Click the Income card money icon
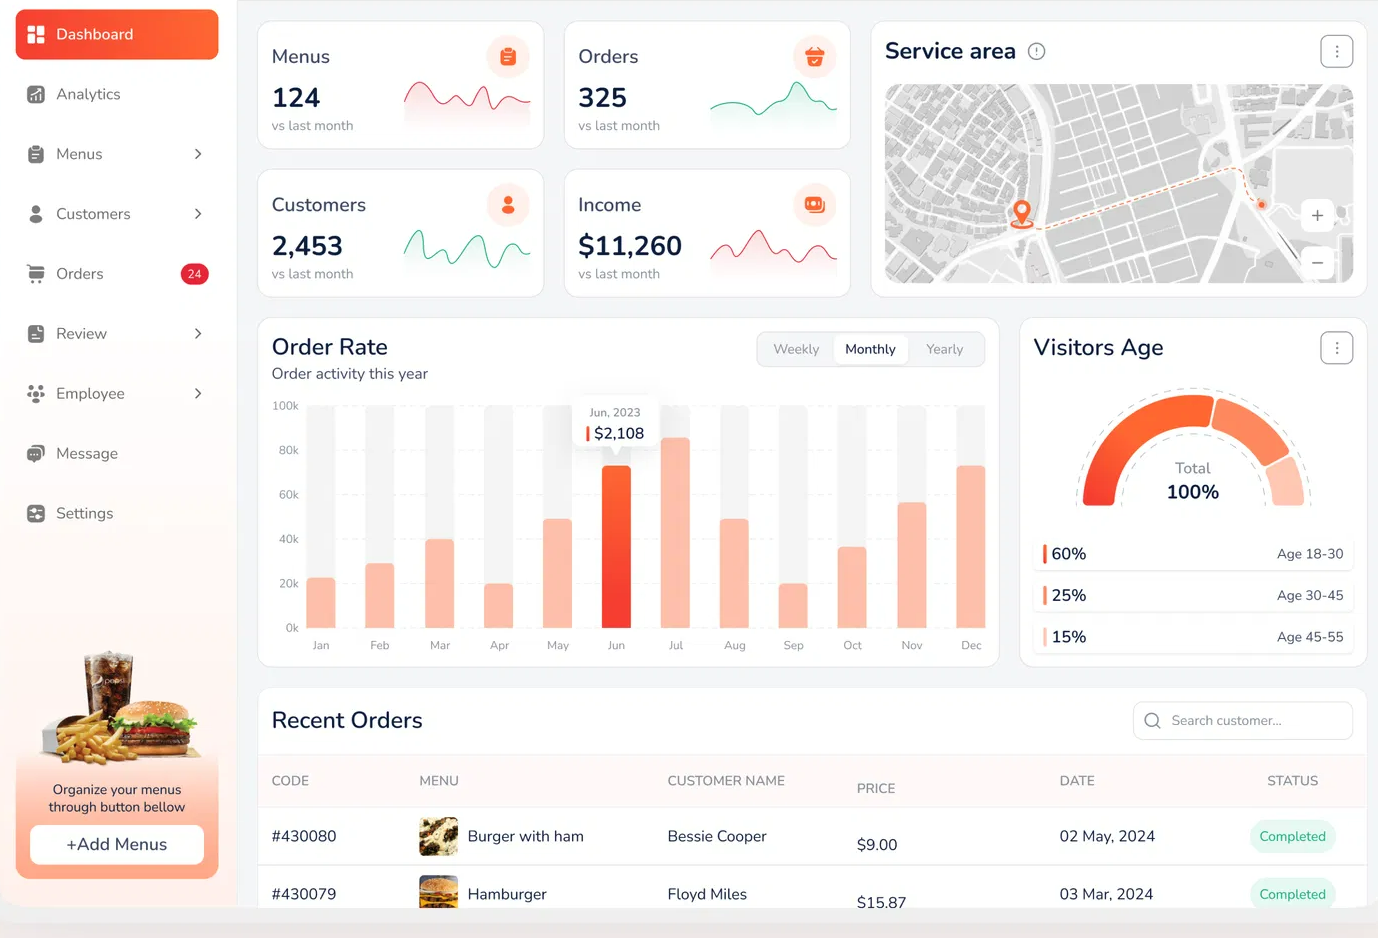The height and width of the screenshot is (938, 1378). tap(814, 205)
